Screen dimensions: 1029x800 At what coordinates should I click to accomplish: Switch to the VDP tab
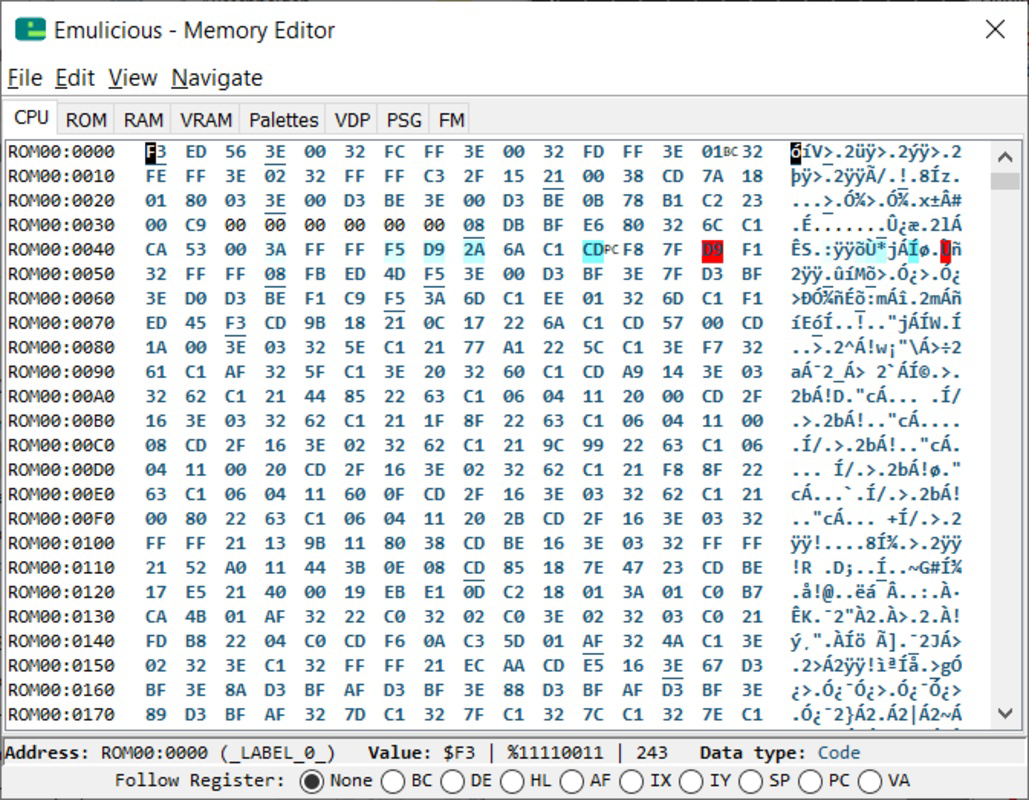352,120
